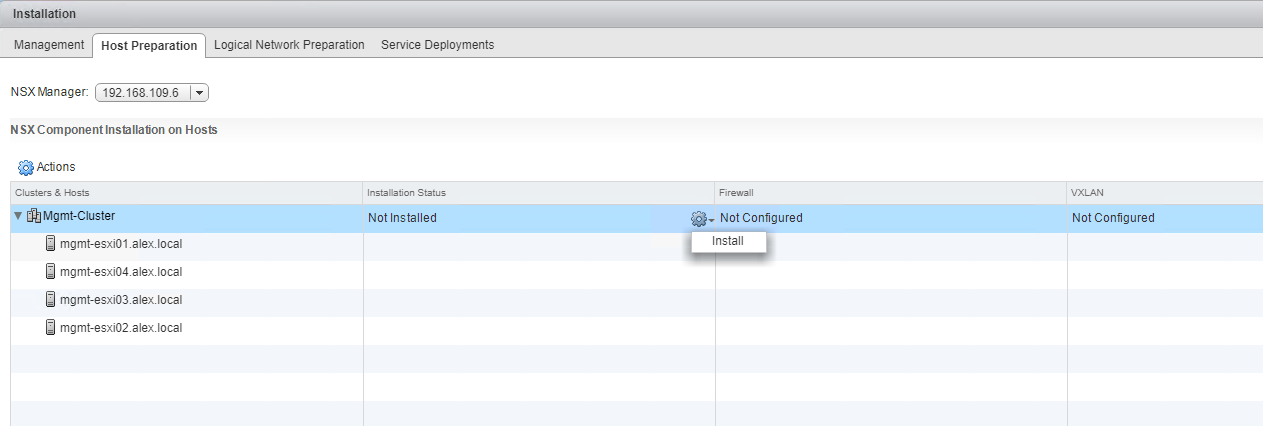Click the 'NSX Component Installation on Hosts' heading
This screenshot has height=426, width=1263.
114,130
